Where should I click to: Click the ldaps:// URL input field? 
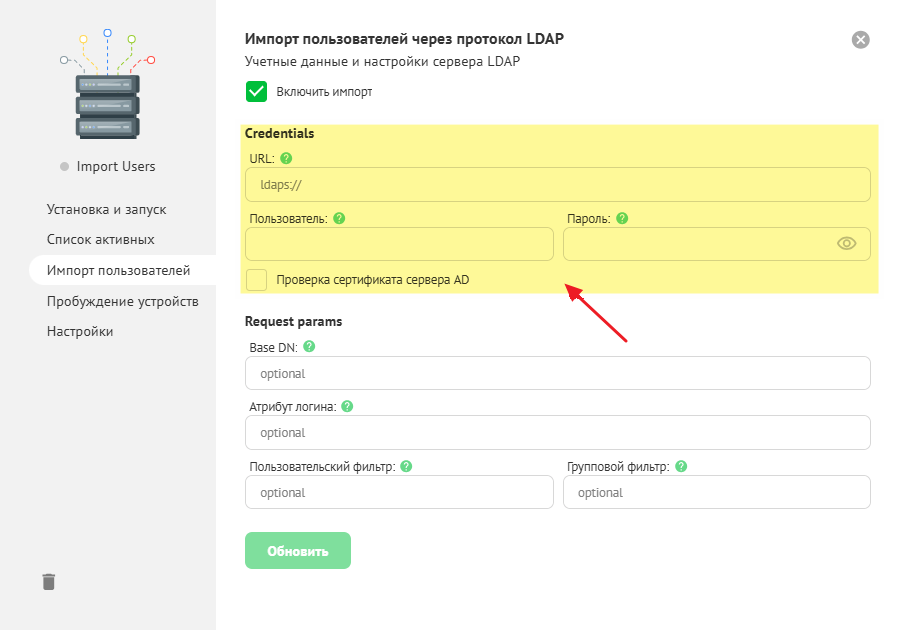tap(557, 185)
